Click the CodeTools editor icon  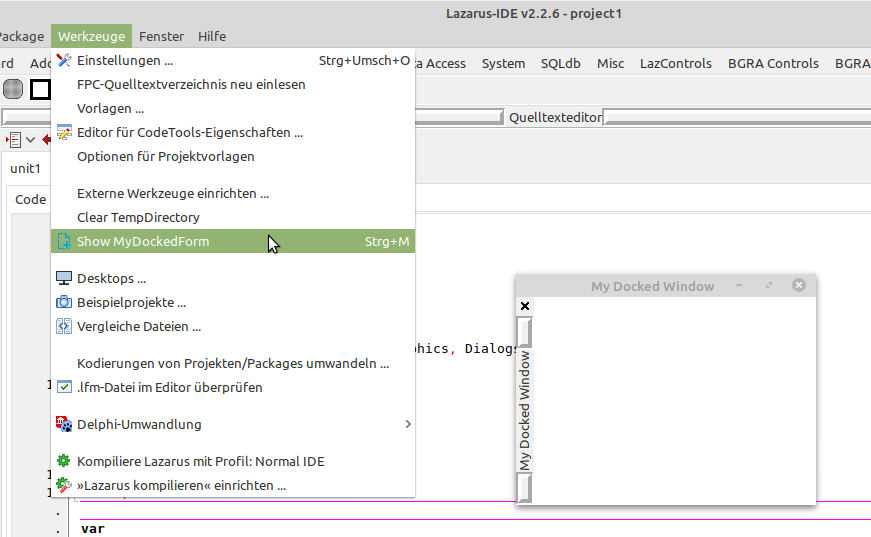pos(64,132)
